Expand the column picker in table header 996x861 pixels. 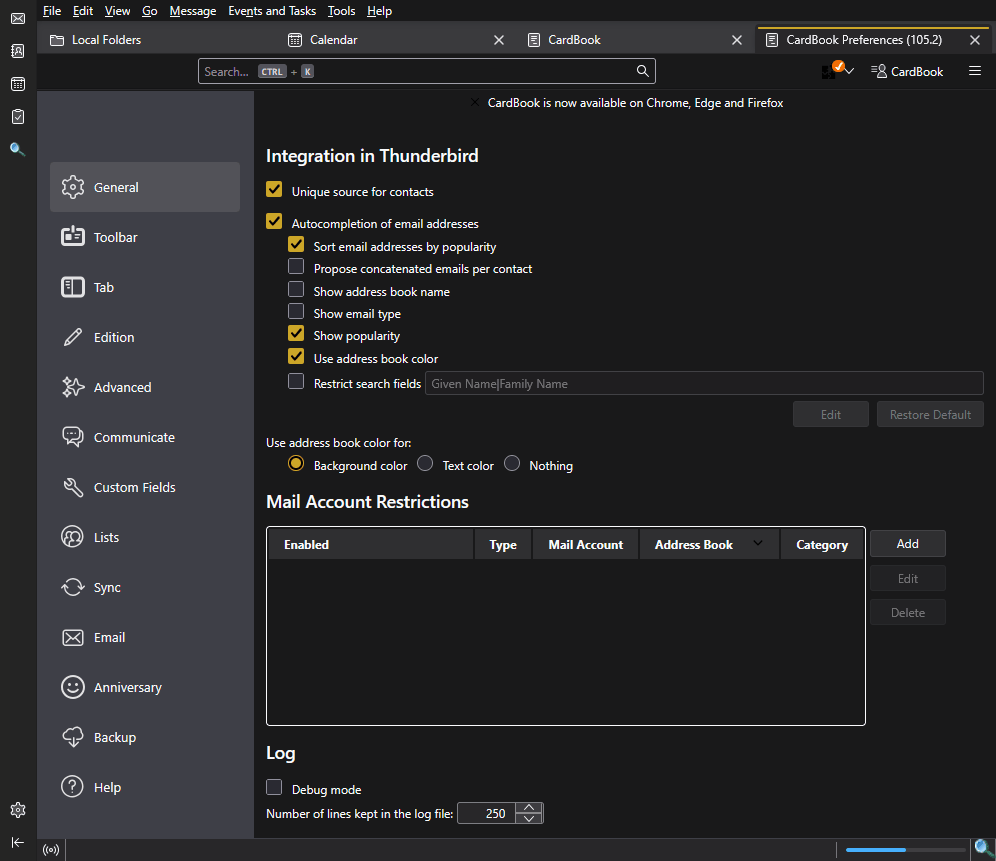[x=758, y=543]
